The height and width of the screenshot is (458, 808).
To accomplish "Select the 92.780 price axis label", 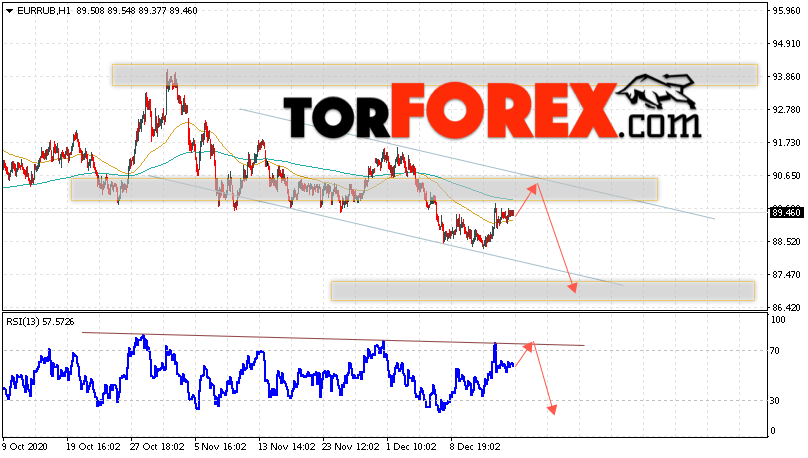I will click(x=786, y=110).
